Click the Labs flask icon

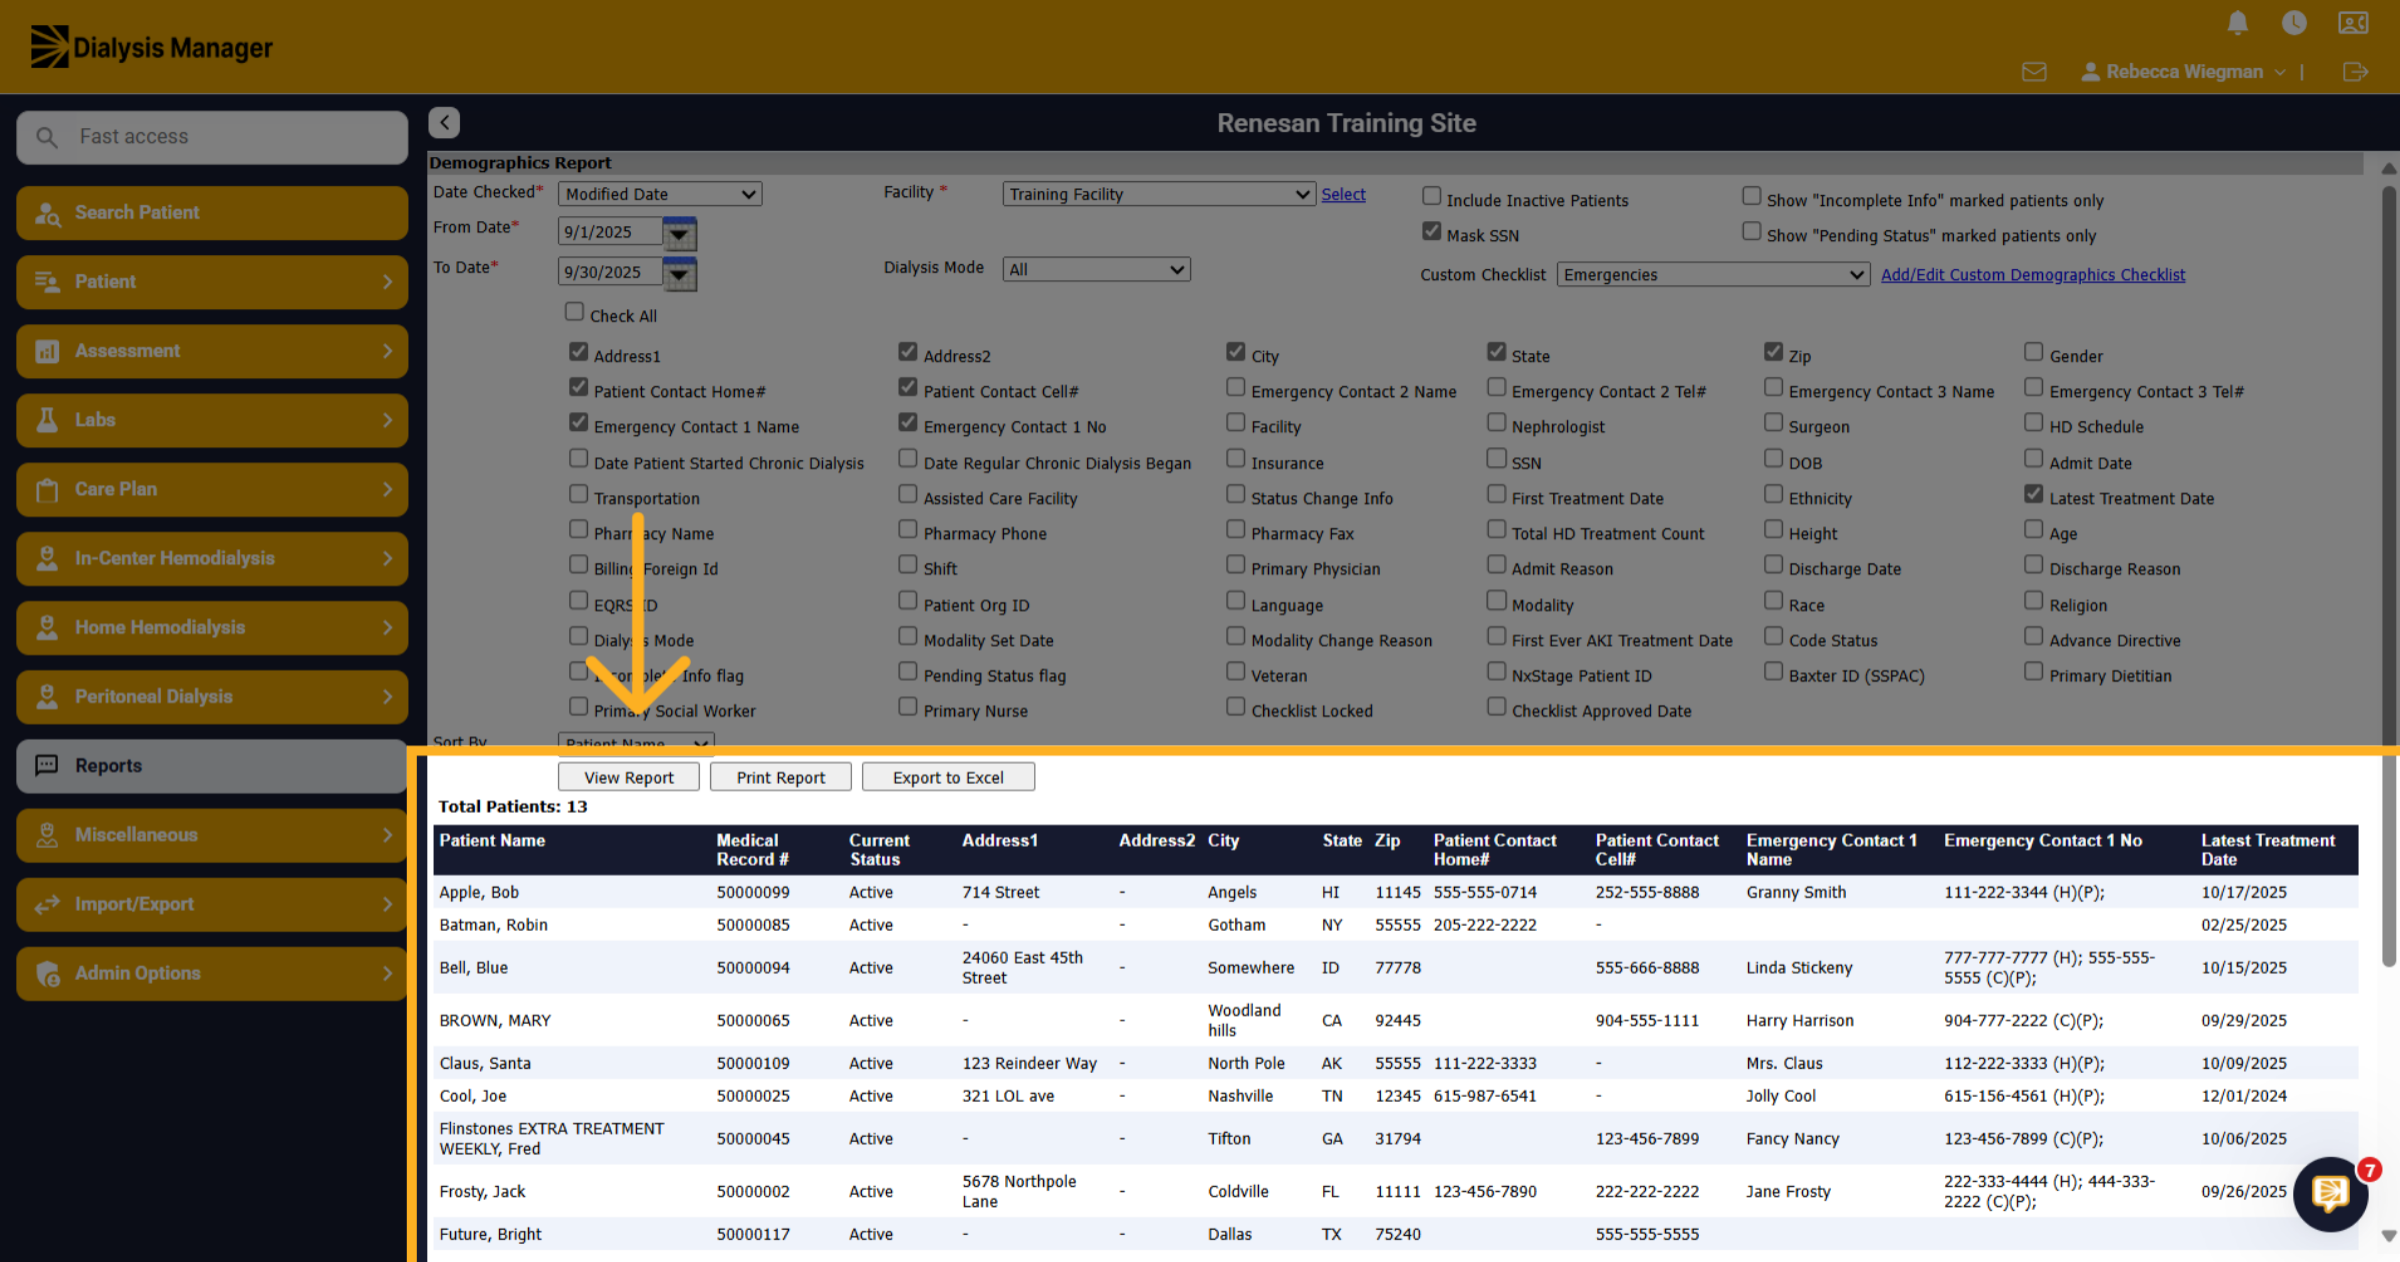[47, 420]
